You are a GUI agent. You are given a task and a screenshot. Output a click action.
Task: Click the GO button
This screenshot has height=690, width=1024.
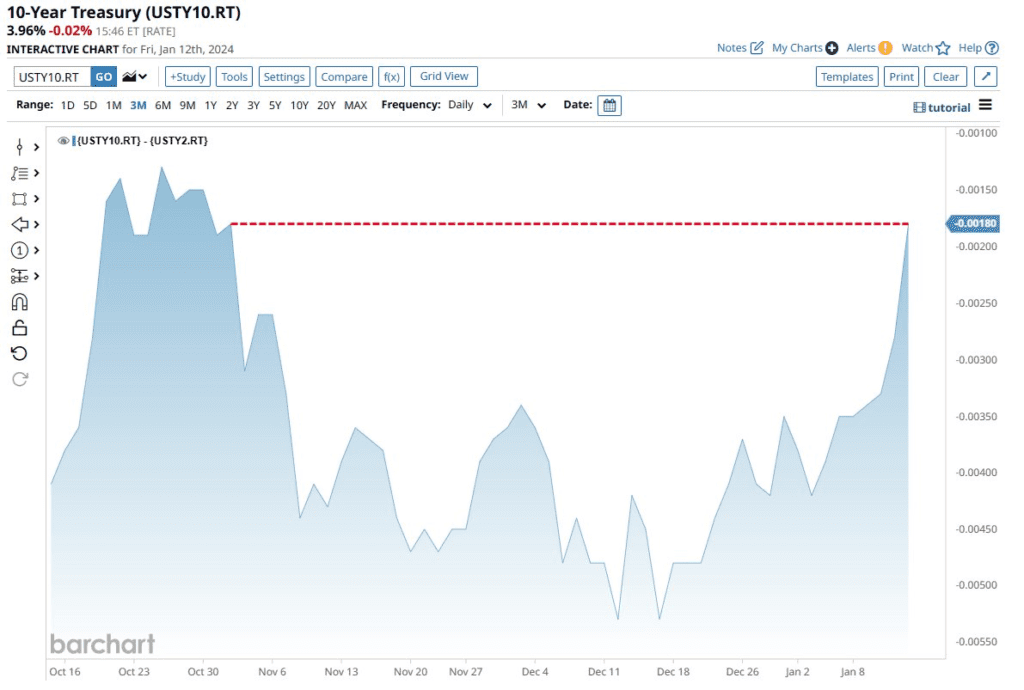click(104, 77)
